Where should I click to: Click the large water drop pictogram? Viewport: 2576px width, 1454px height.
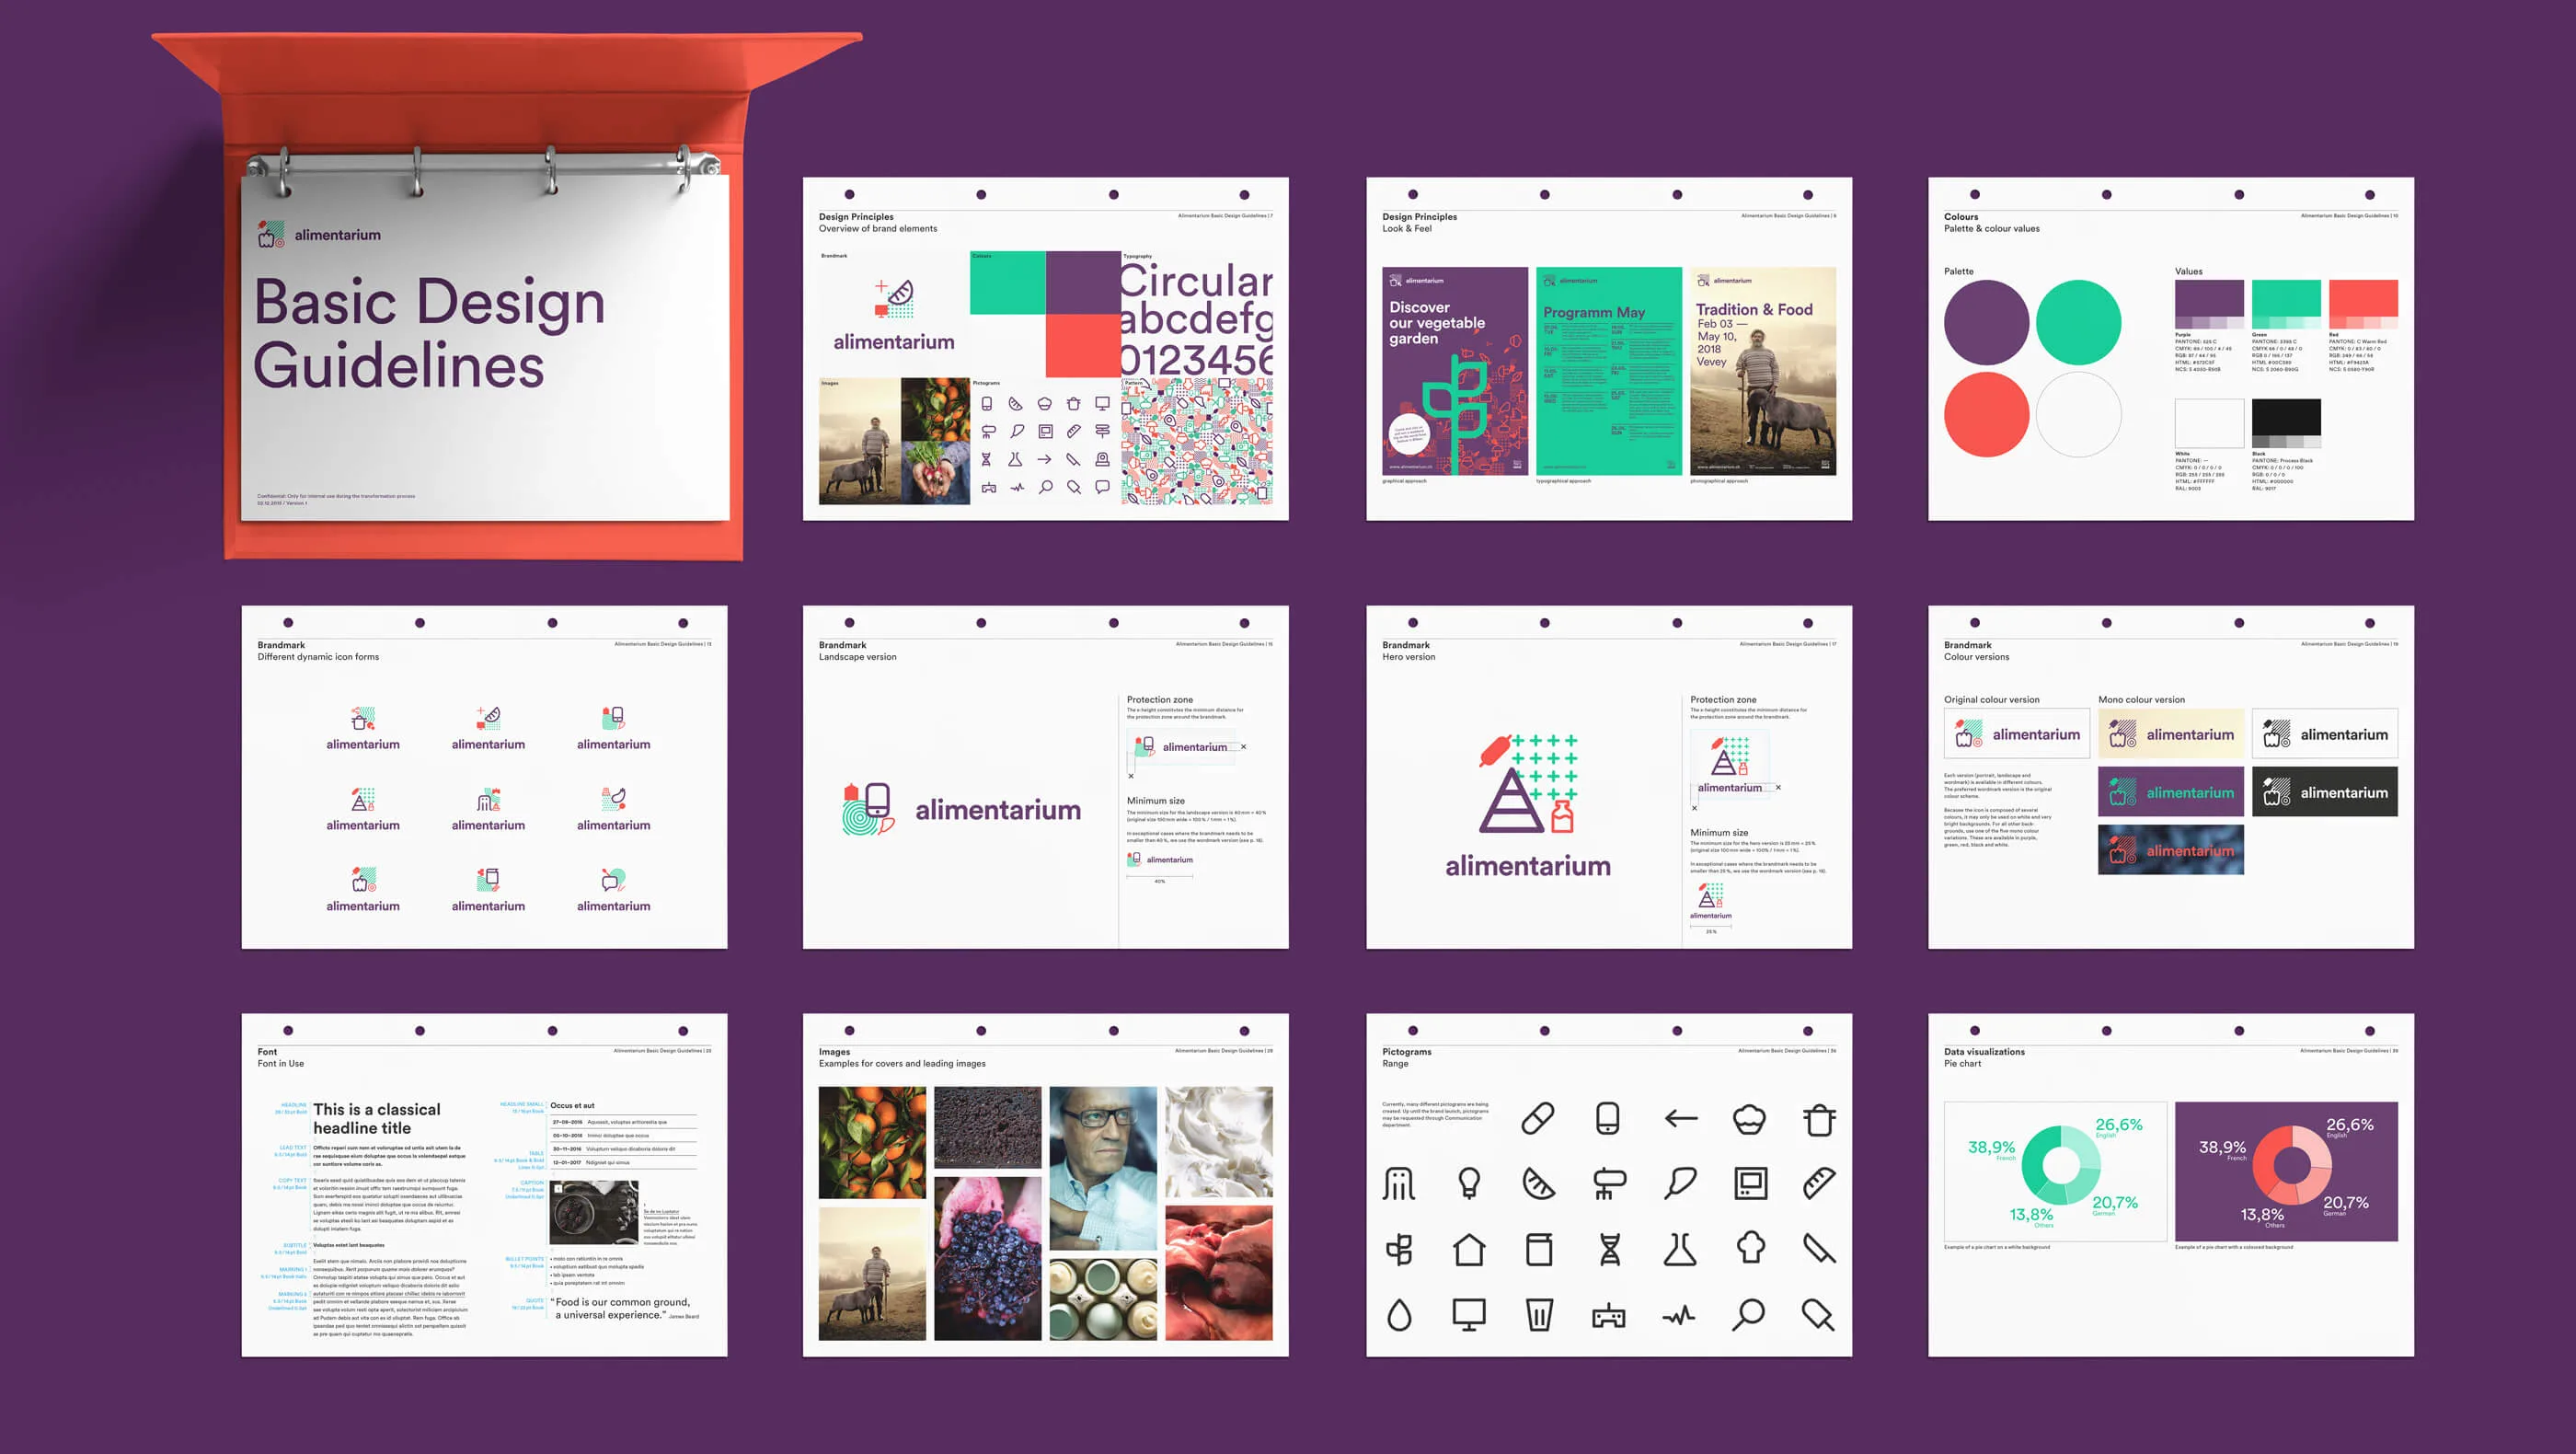(x=1399, y=1314)
